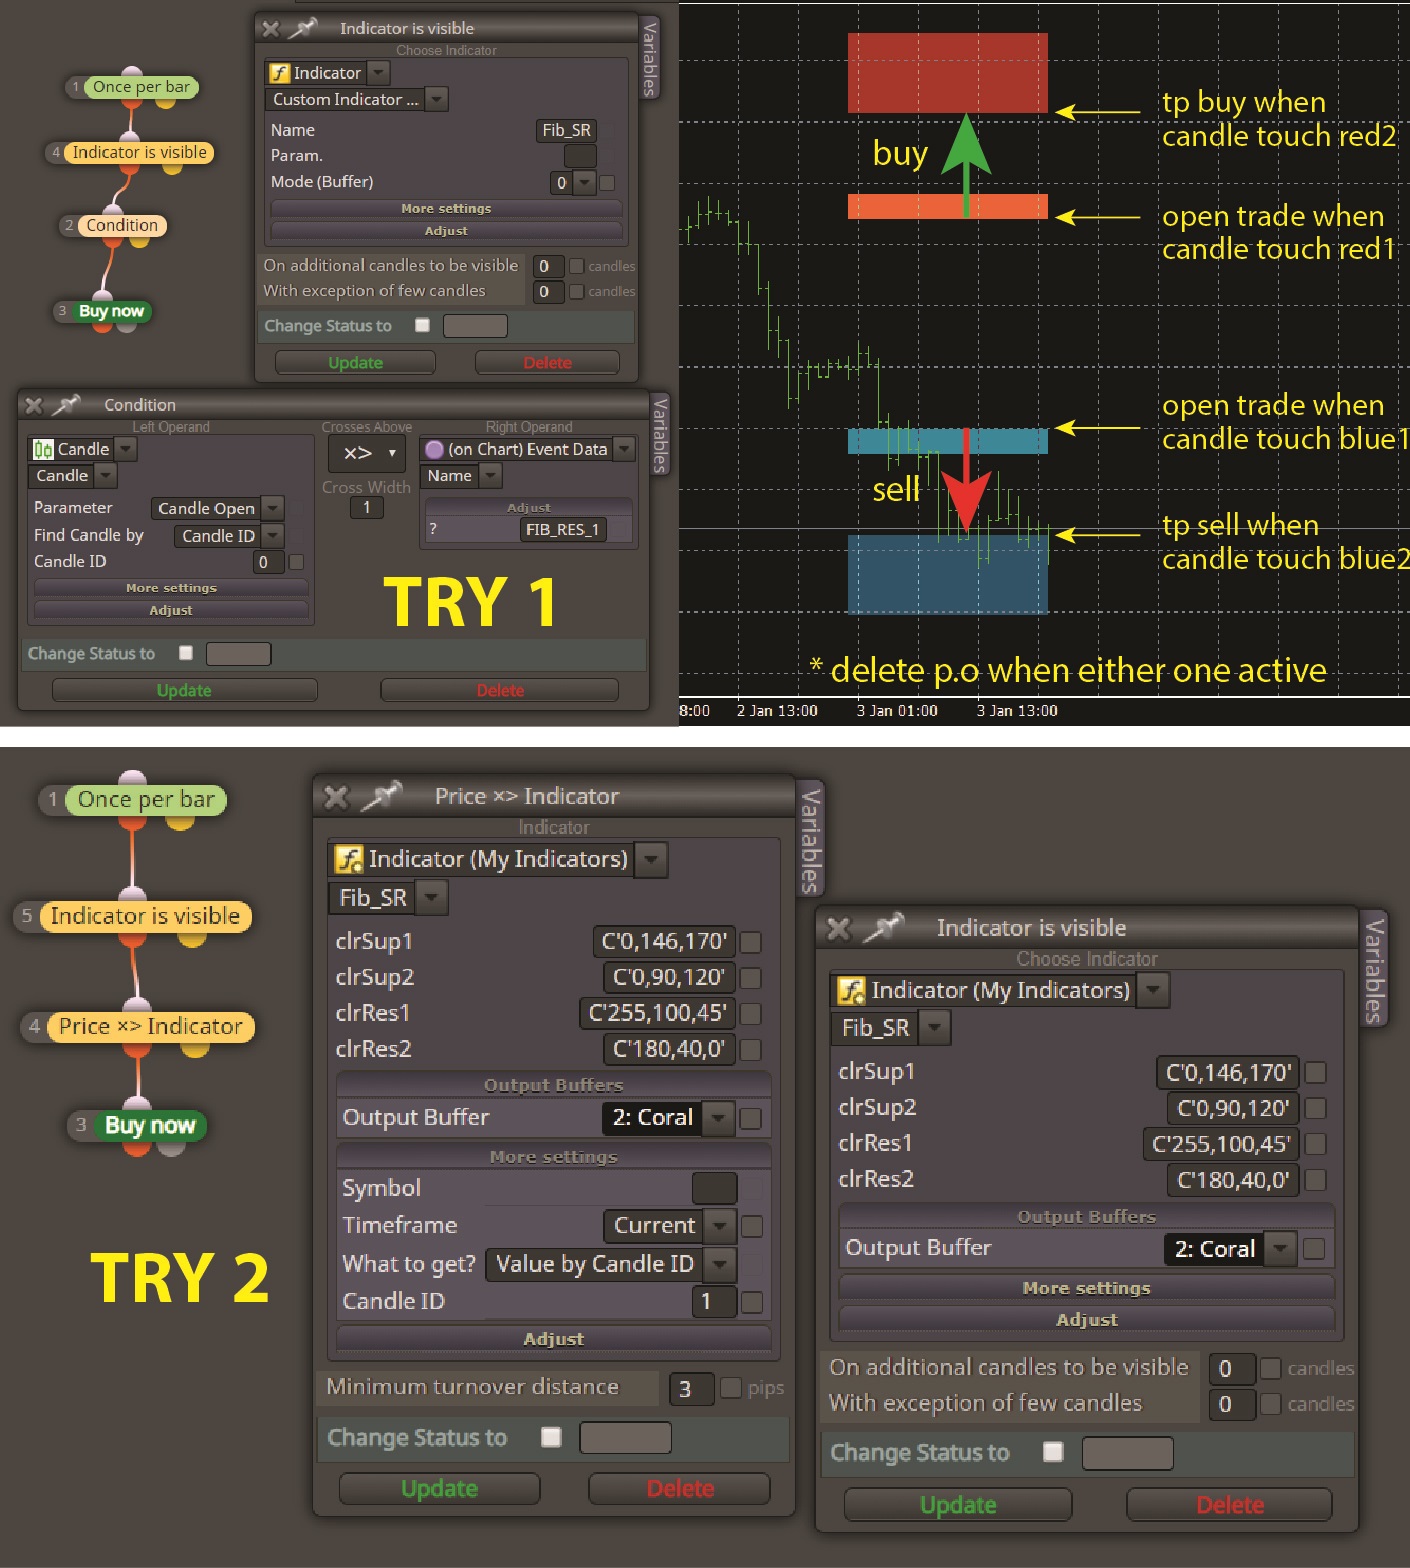
Task: Click the clrSup1 color value C'0,146,170' in Price panel
Action: coord(664,941)
